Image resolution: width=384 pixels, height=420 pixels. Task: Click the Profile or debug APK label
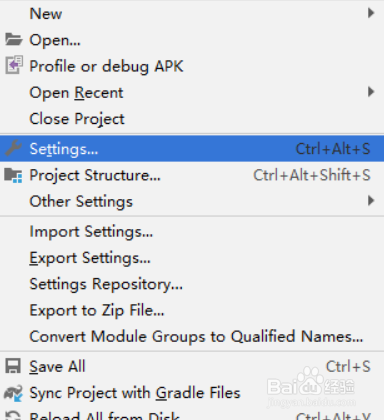point(106,66)
